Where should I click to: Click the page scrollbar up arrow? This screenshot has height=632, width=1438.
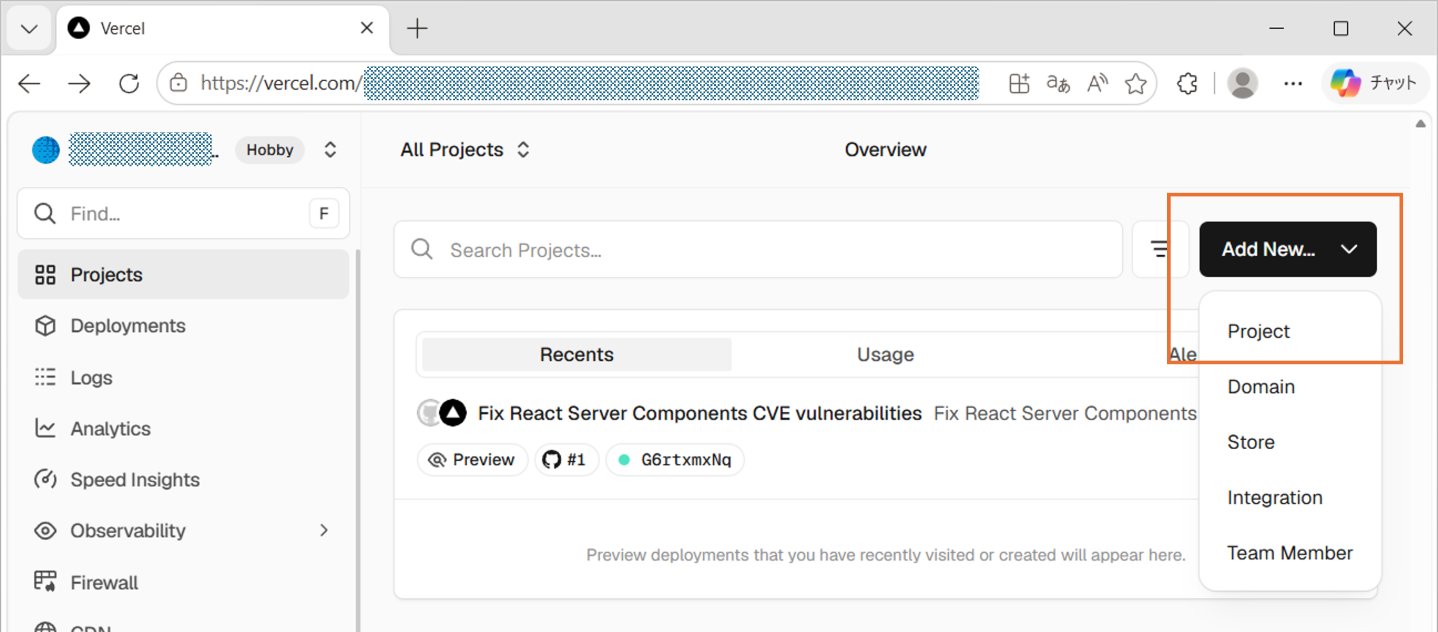pos(1420,124)
